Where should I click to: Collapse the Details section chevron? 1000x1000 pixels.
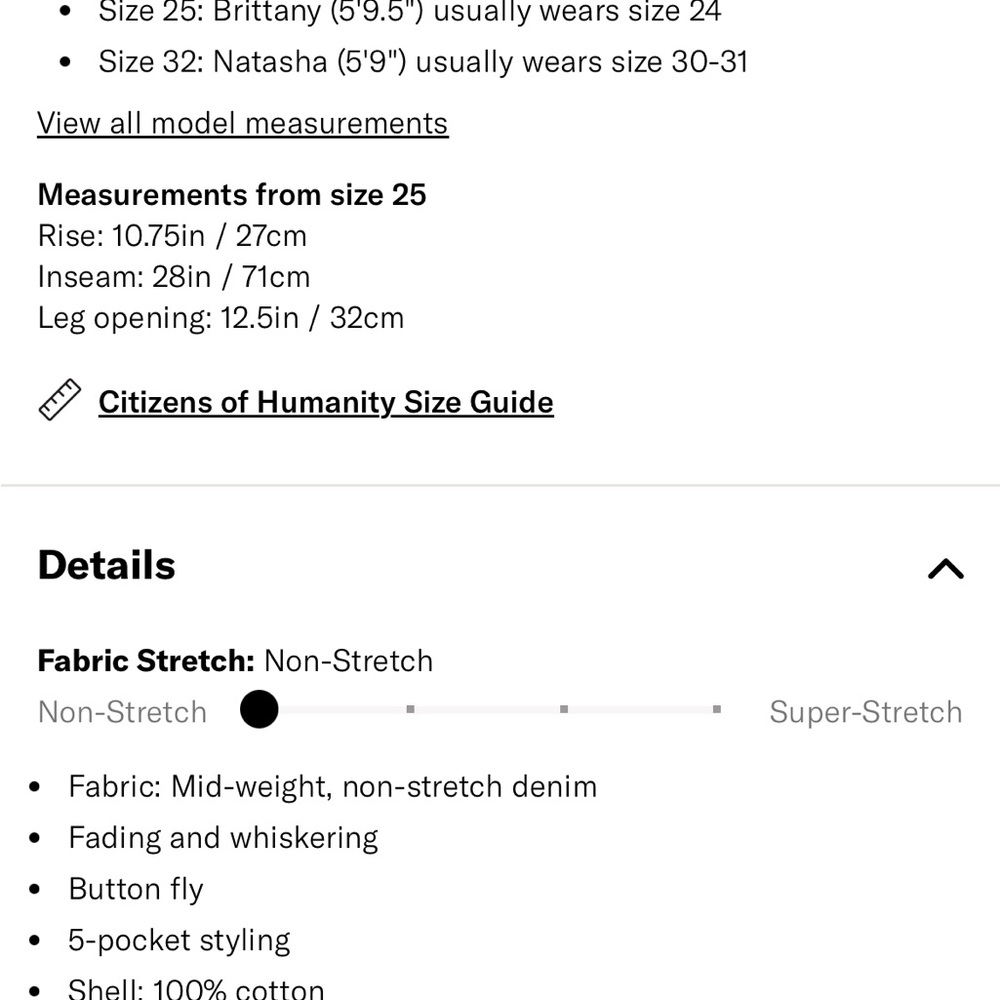pos(946,568)
